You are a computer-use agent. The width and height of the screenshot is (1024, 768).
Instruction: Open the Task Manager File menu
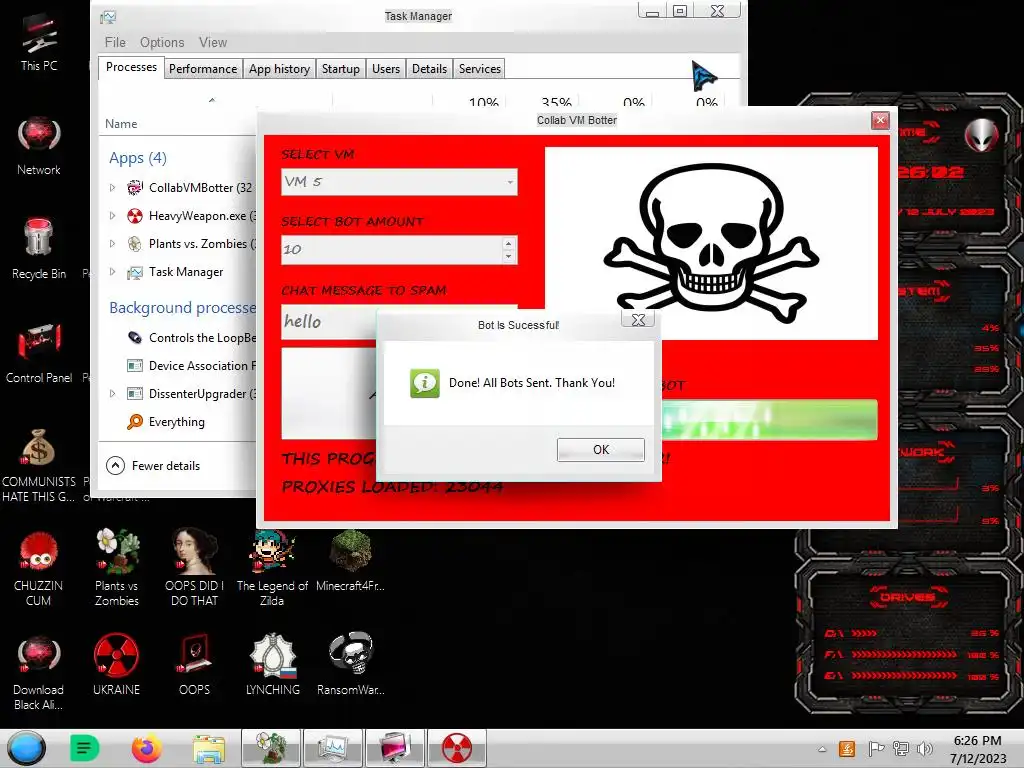(115, 42)
